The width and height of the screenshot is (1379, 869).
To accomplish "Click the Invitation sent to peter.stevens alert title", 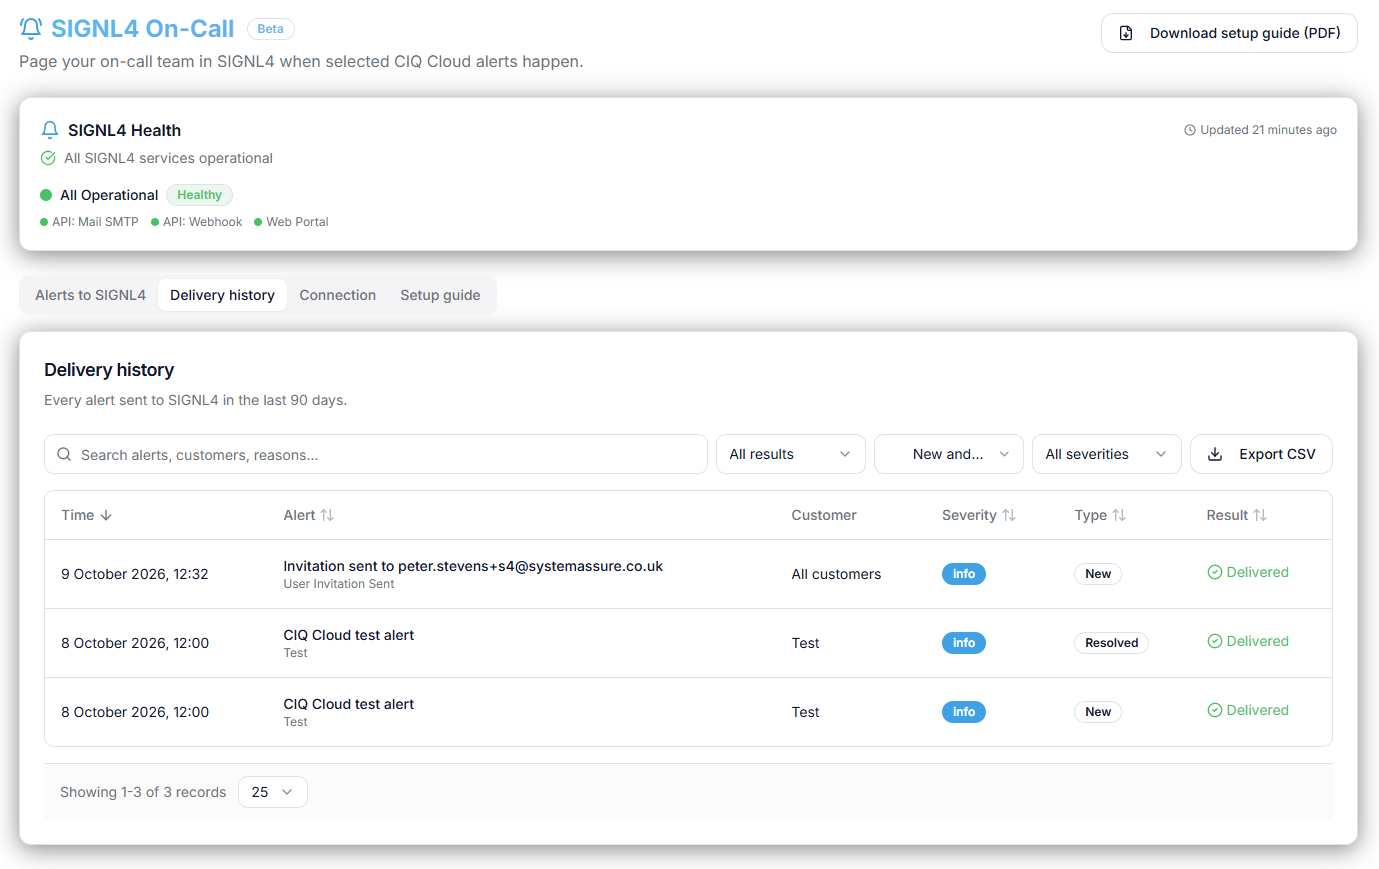I will click(473, 566).
